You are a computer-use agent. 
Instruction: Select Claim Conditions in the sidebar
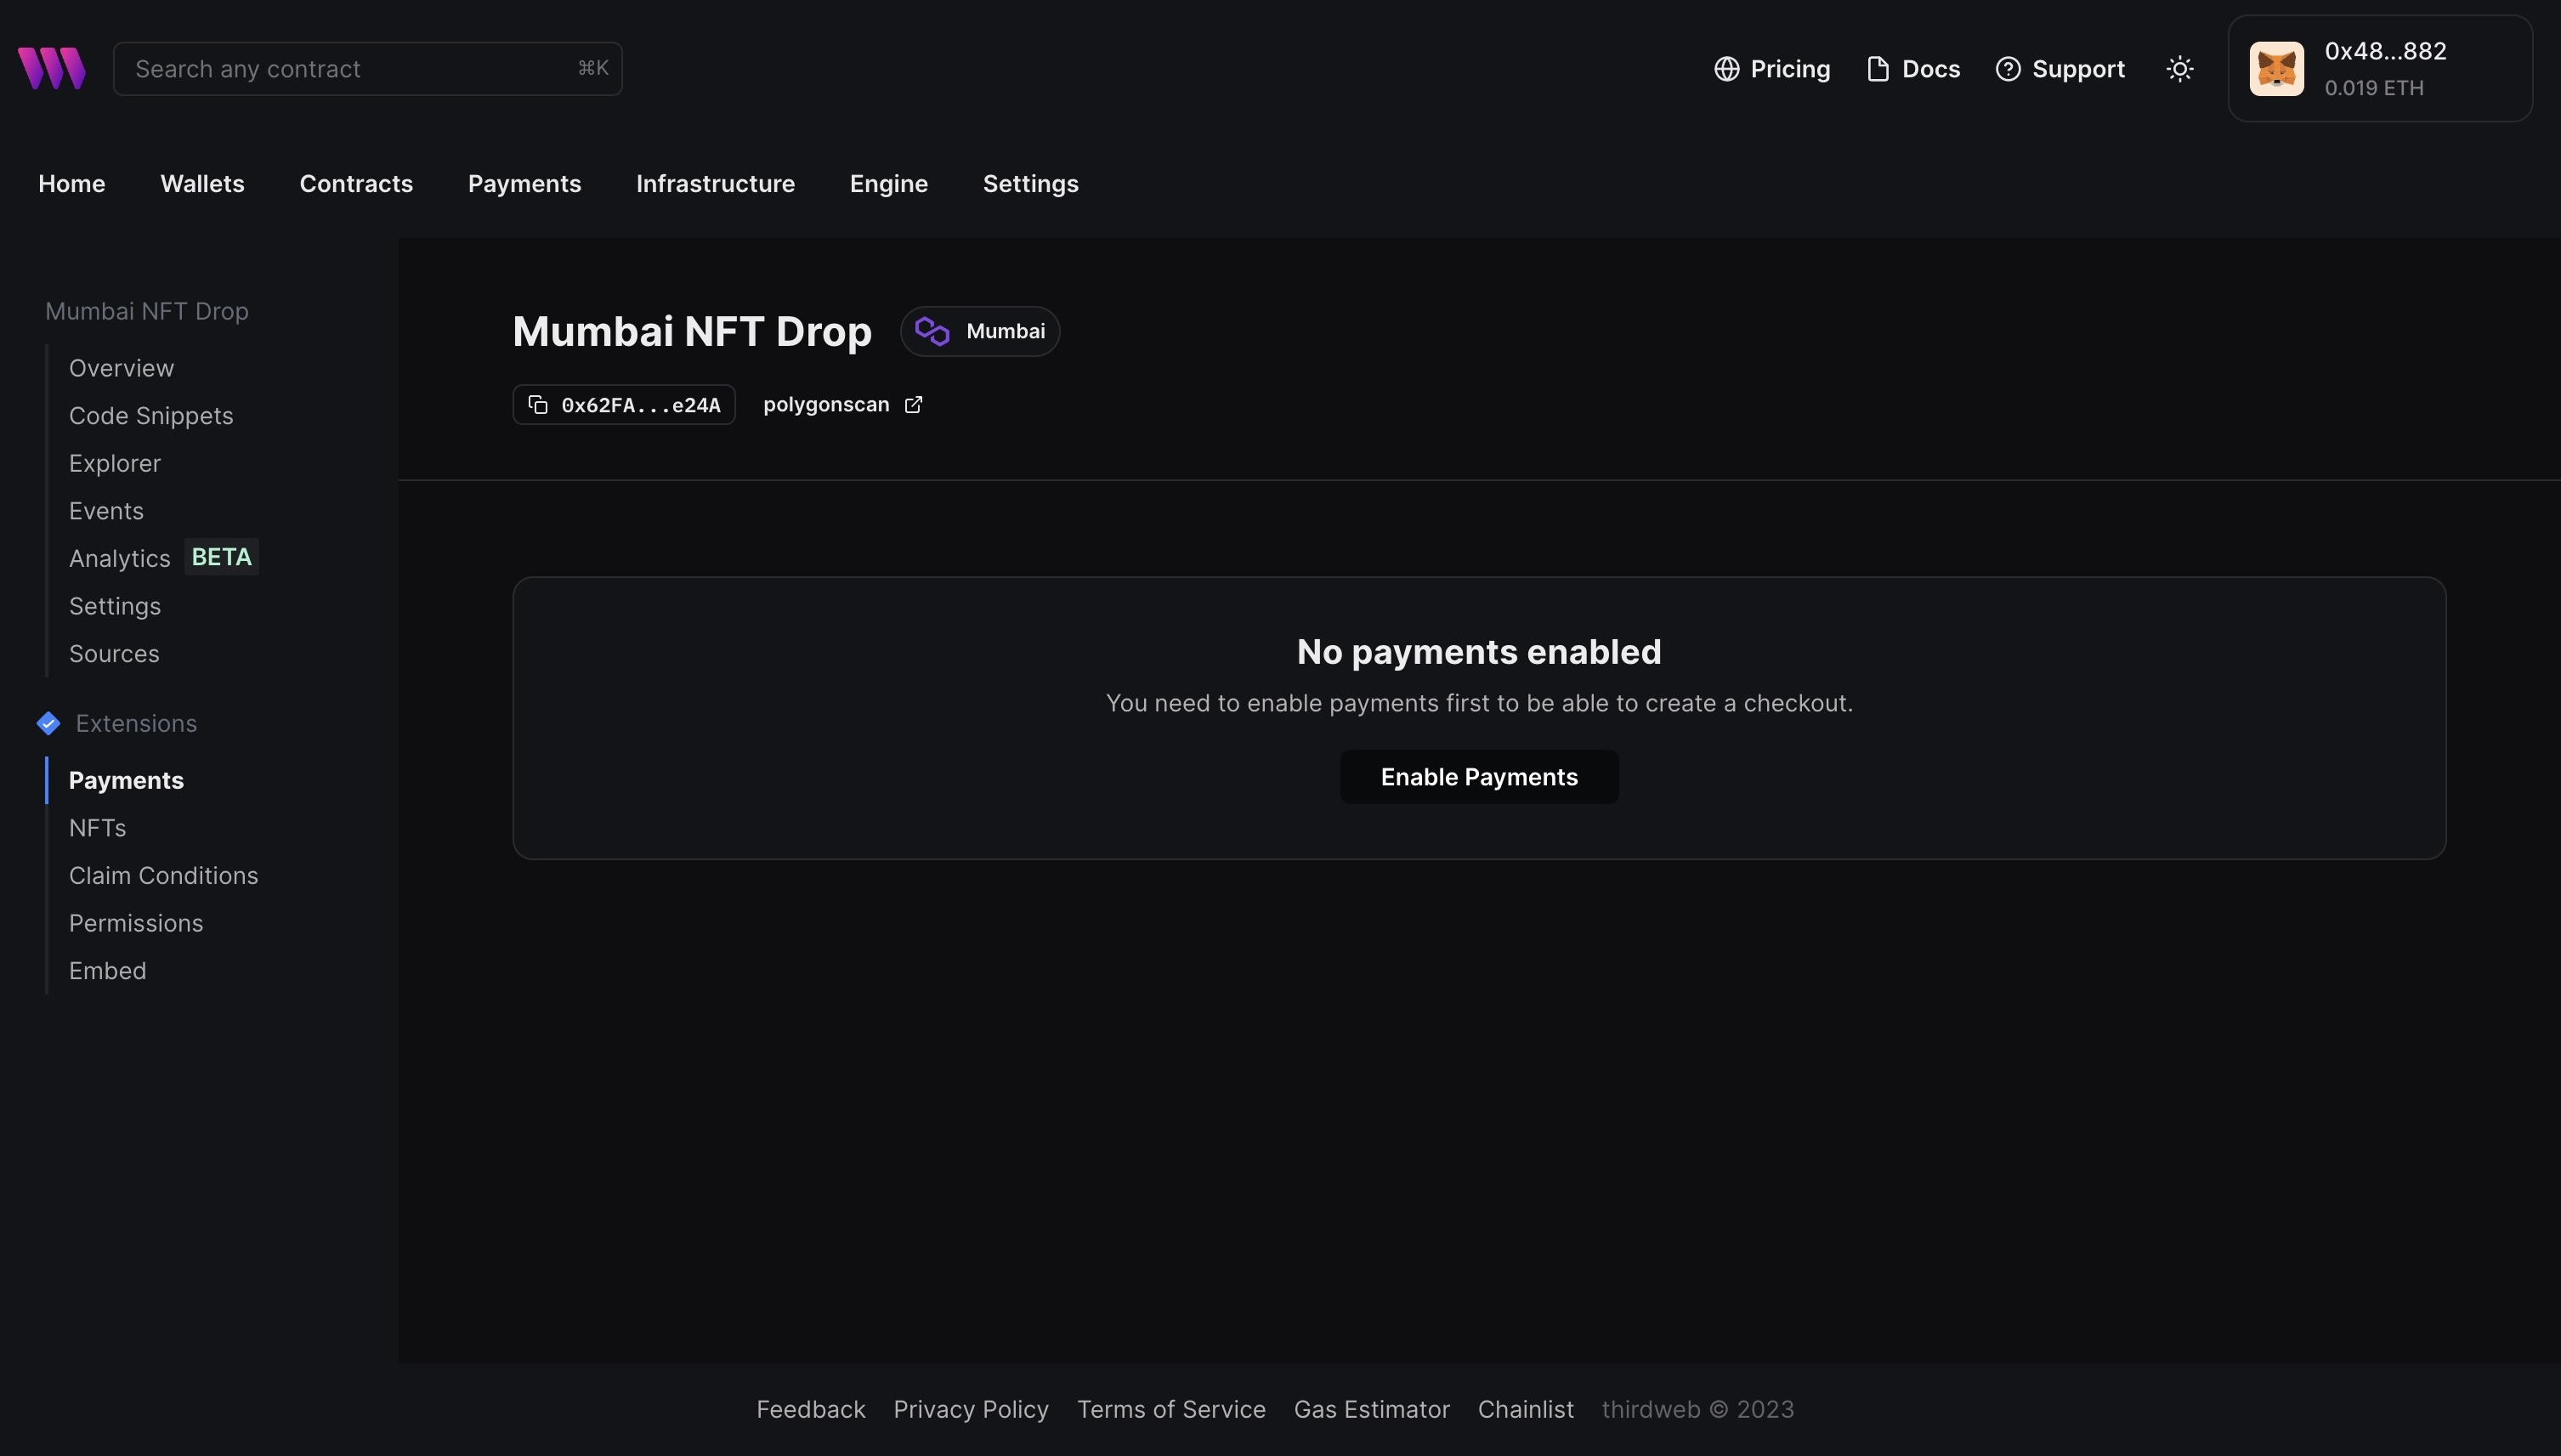click(163, 875)
